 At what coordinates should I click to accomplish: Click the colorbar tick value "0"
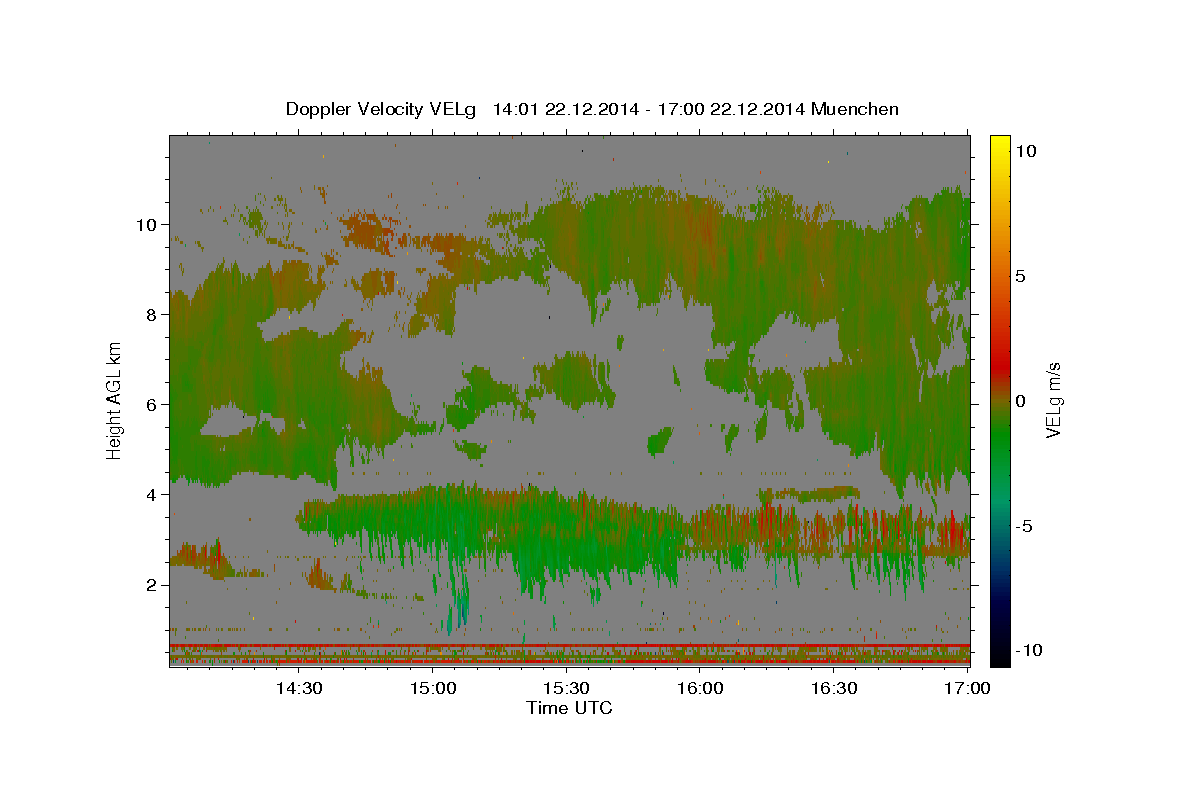(x=1021, y=401)
